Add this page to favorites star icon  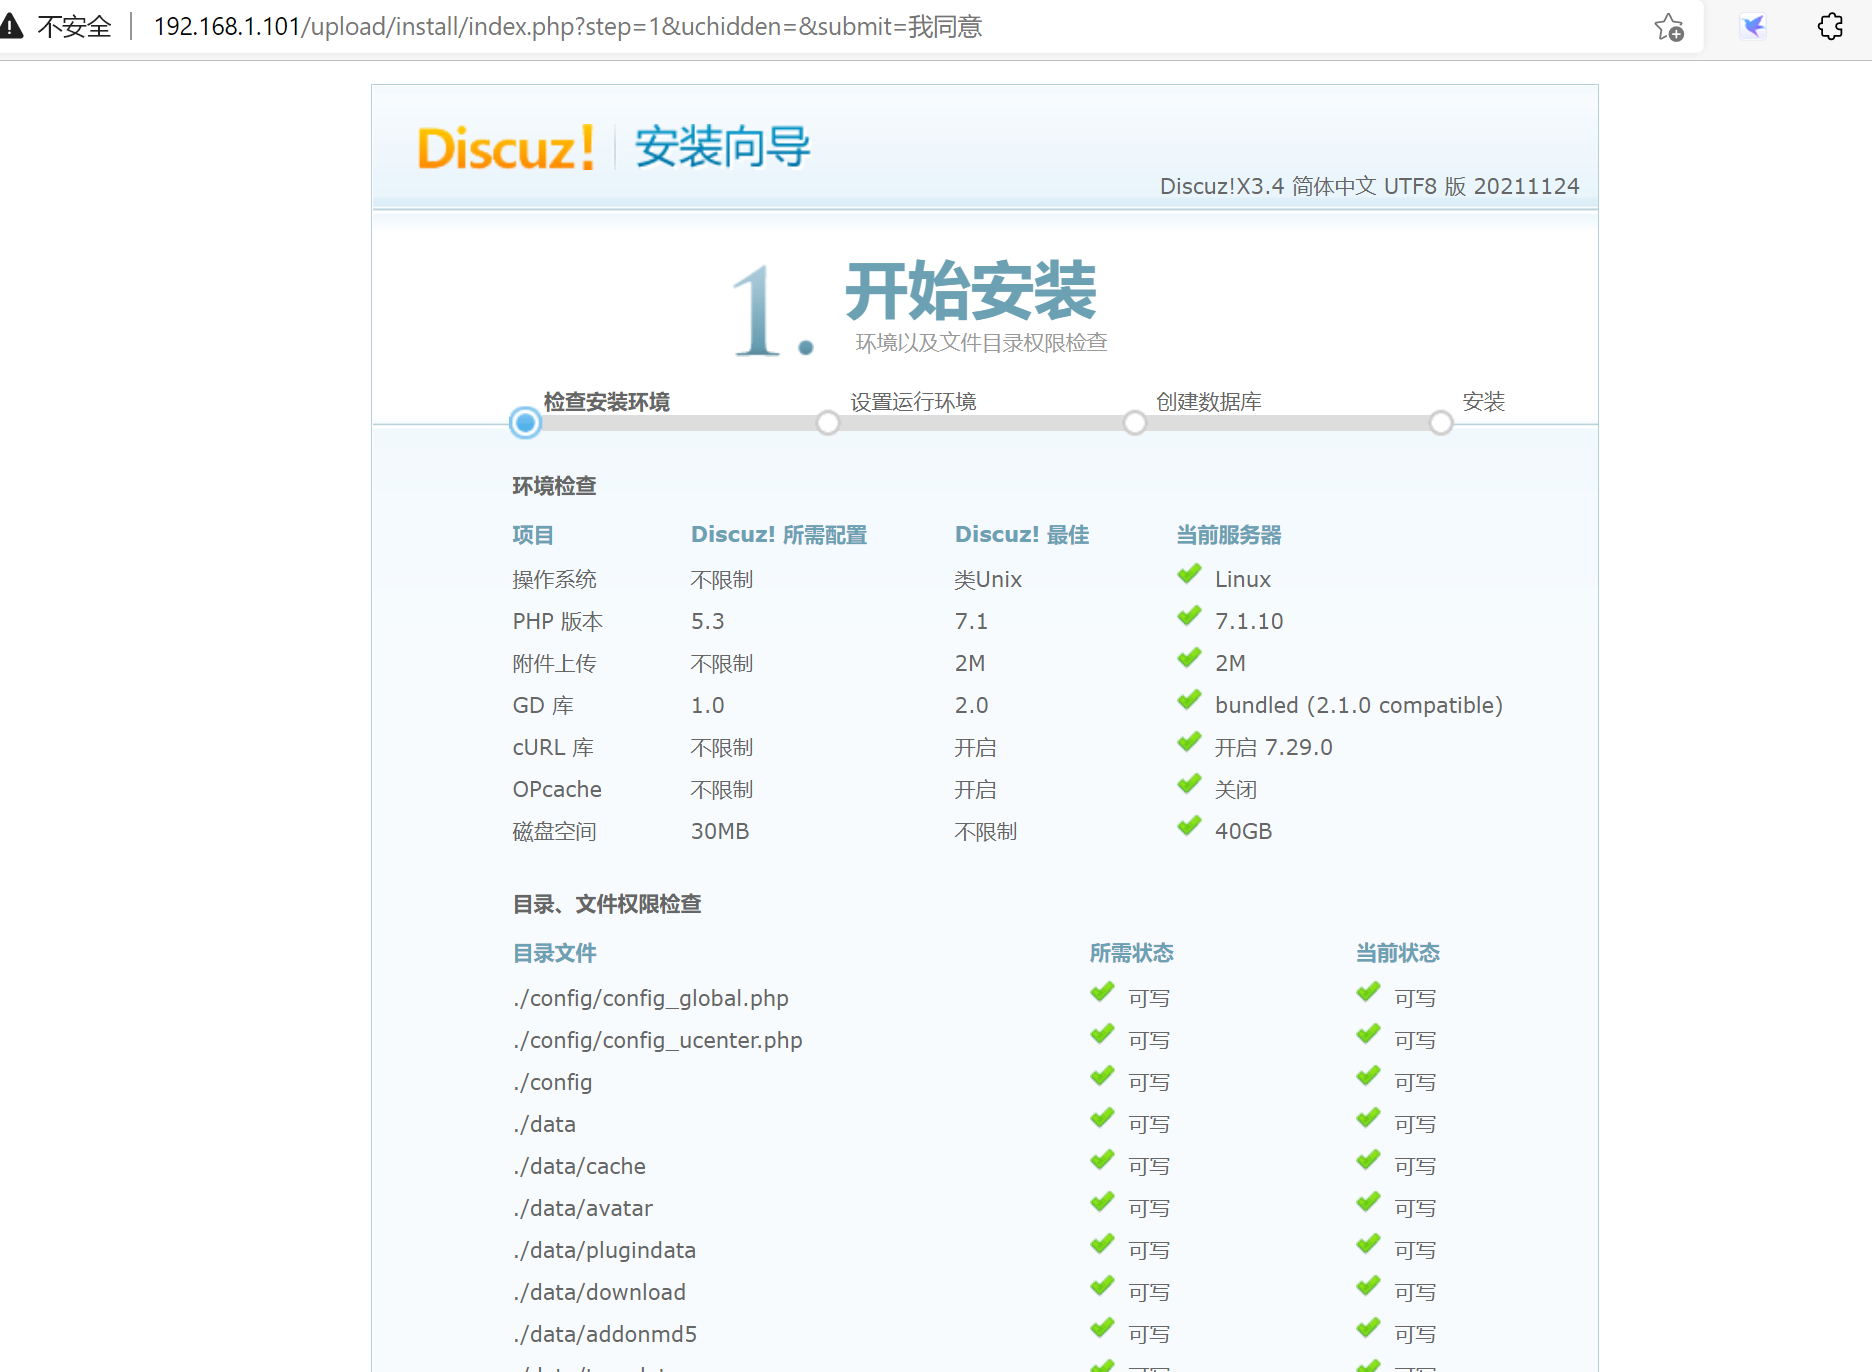(x=1669, y=27)
